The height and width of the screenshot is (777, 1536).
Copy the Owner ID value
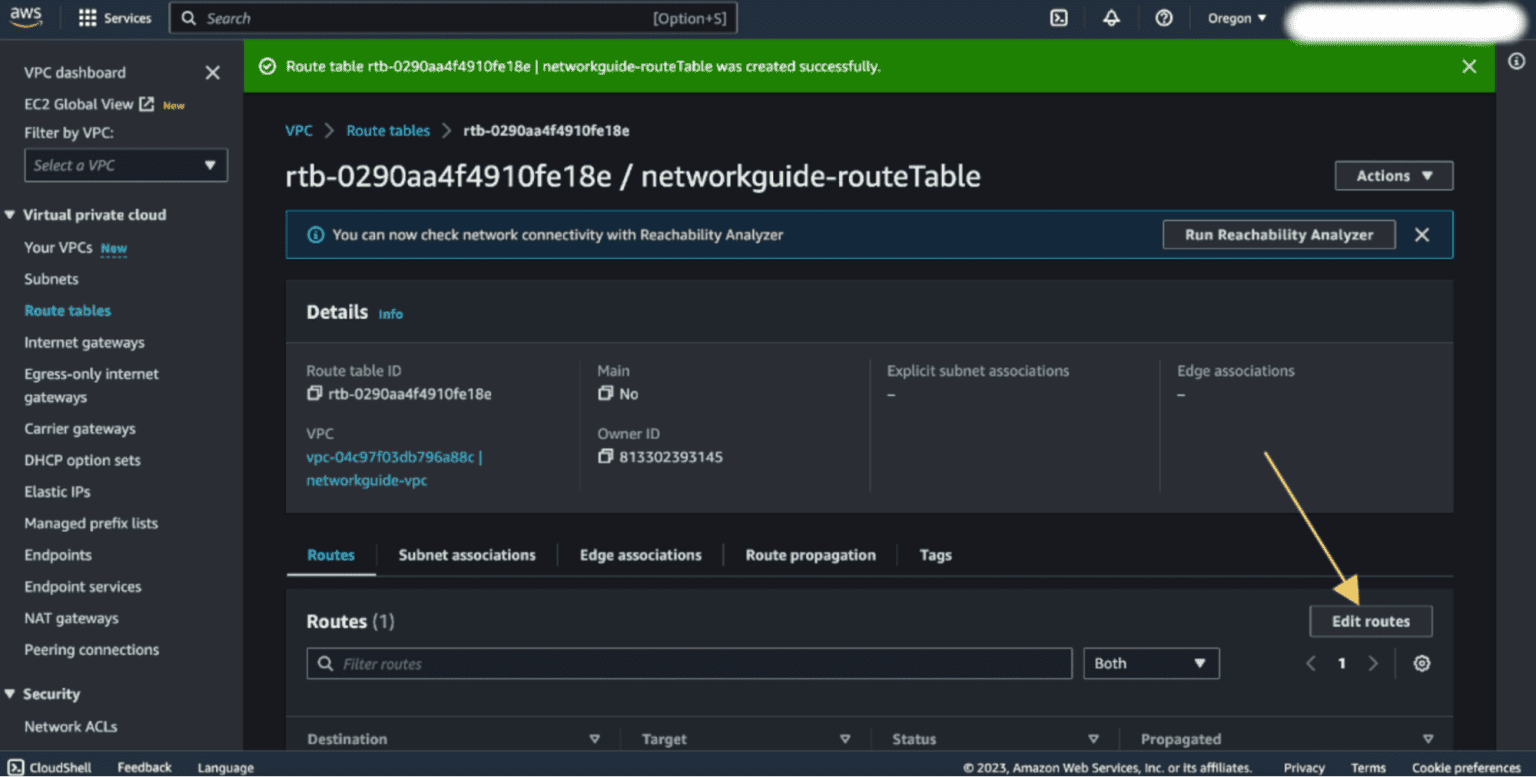605,457
